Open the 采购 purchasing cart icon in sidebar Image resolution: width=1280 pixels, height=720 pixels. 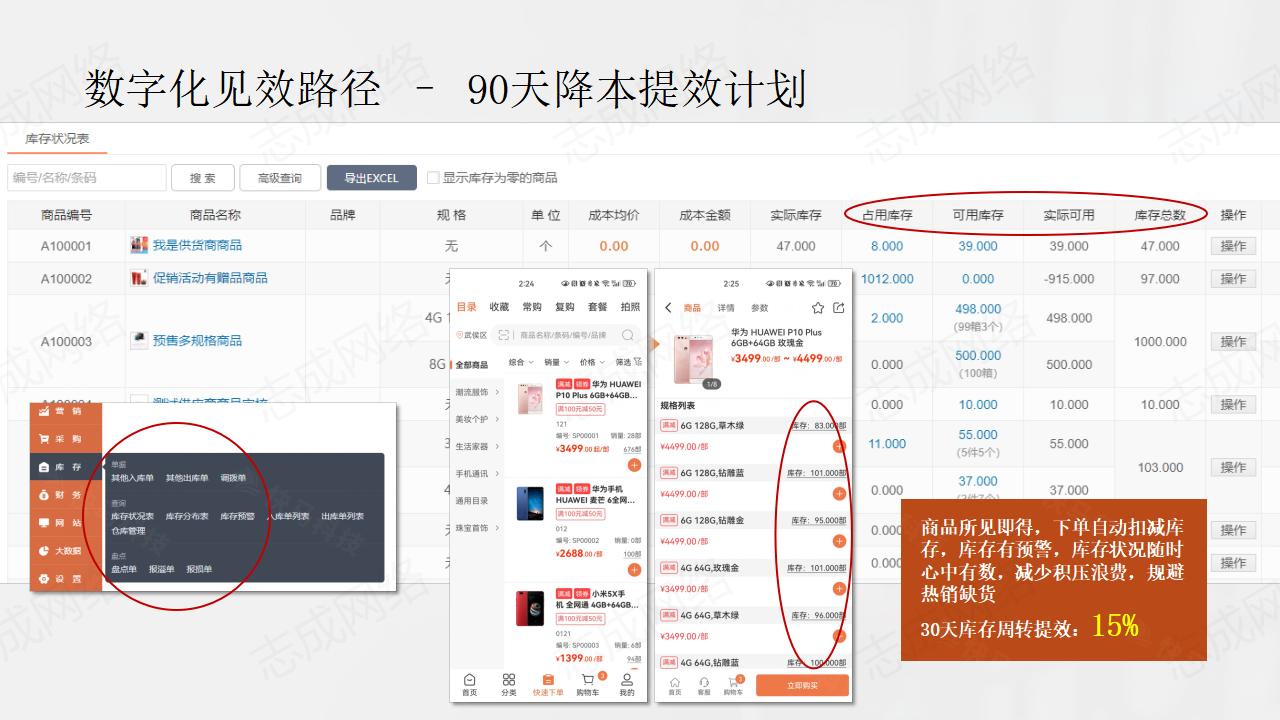(x=44, y=439)
